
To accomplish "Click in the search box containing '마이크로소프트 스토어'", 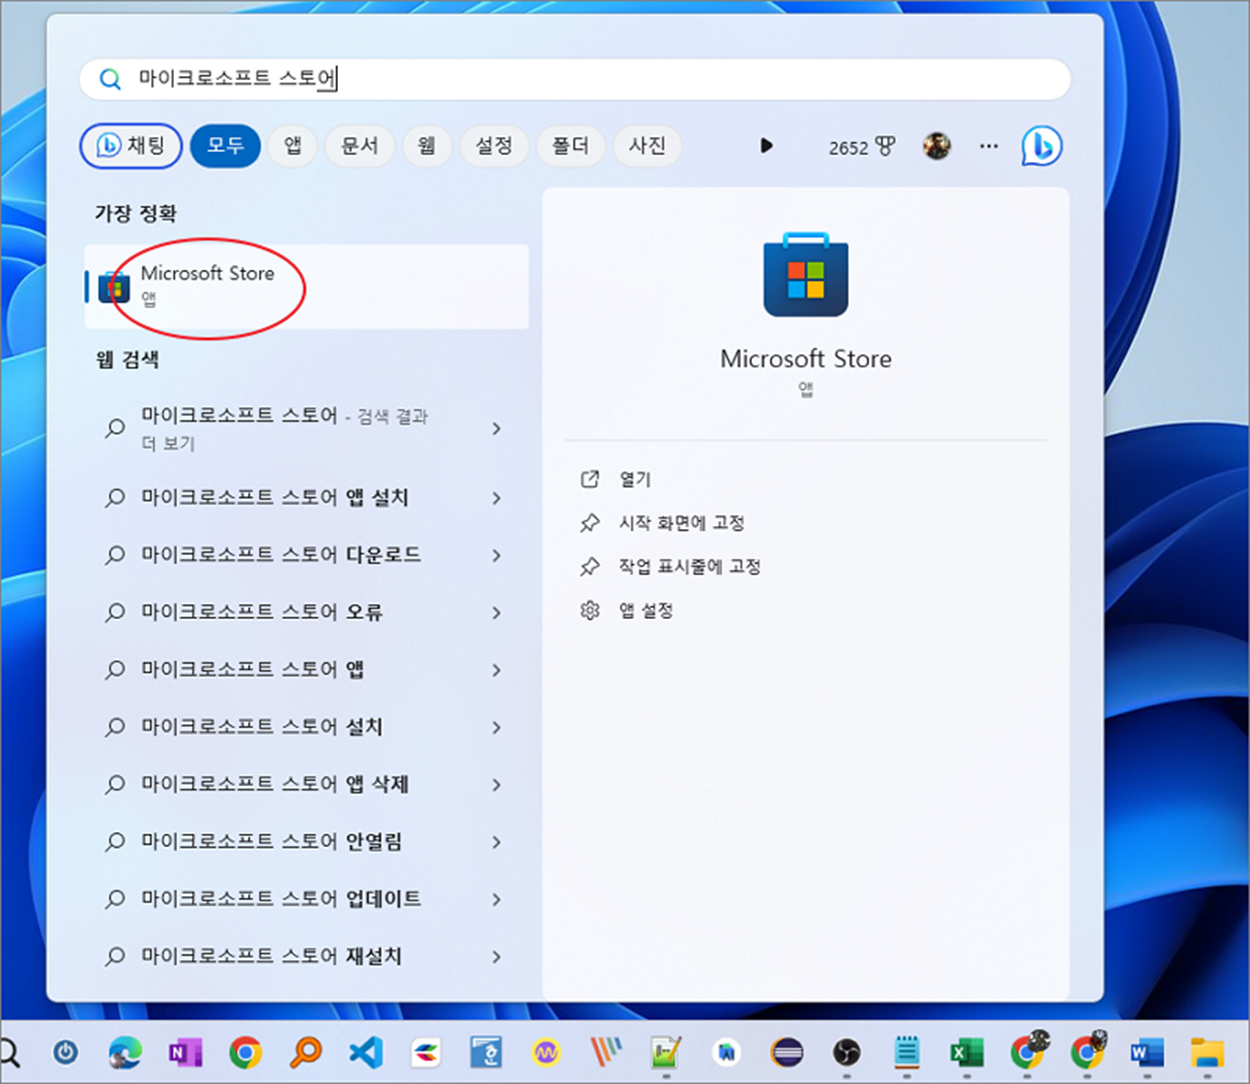I will [x=575, y=79].
